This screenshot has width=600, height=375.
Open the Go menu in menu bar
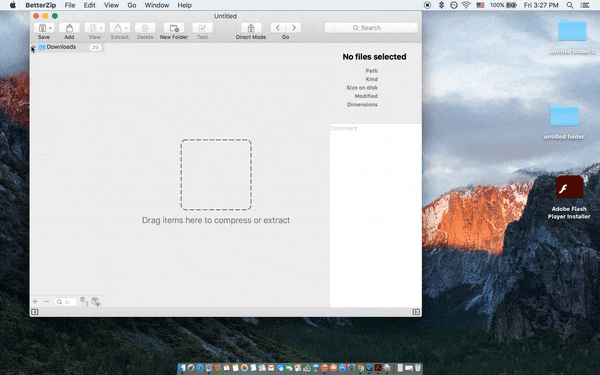pyautogui.click(x=132, y=5)
